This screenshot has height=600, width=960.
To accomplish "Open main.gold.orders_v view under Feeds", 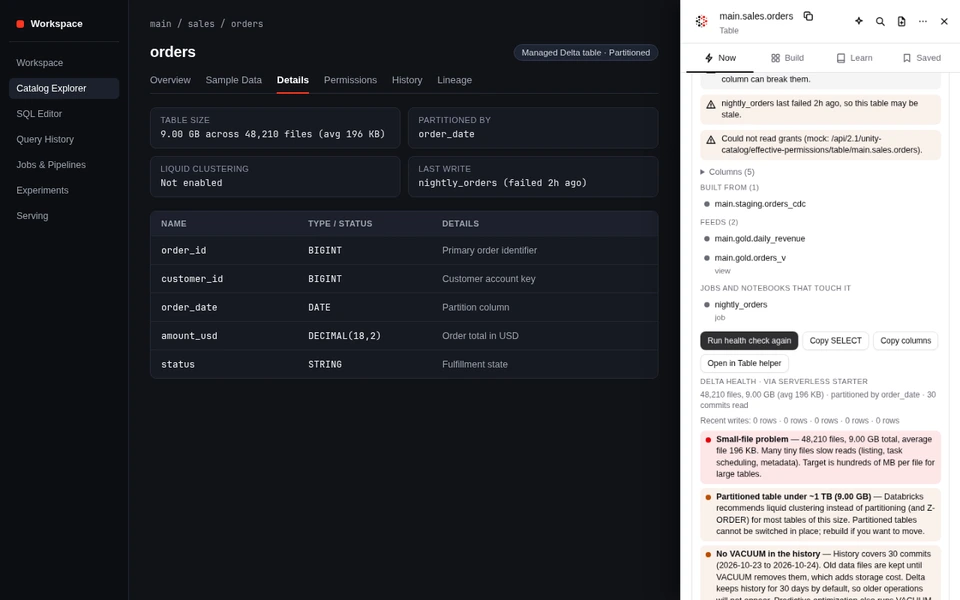I will [x=750, y=258].
